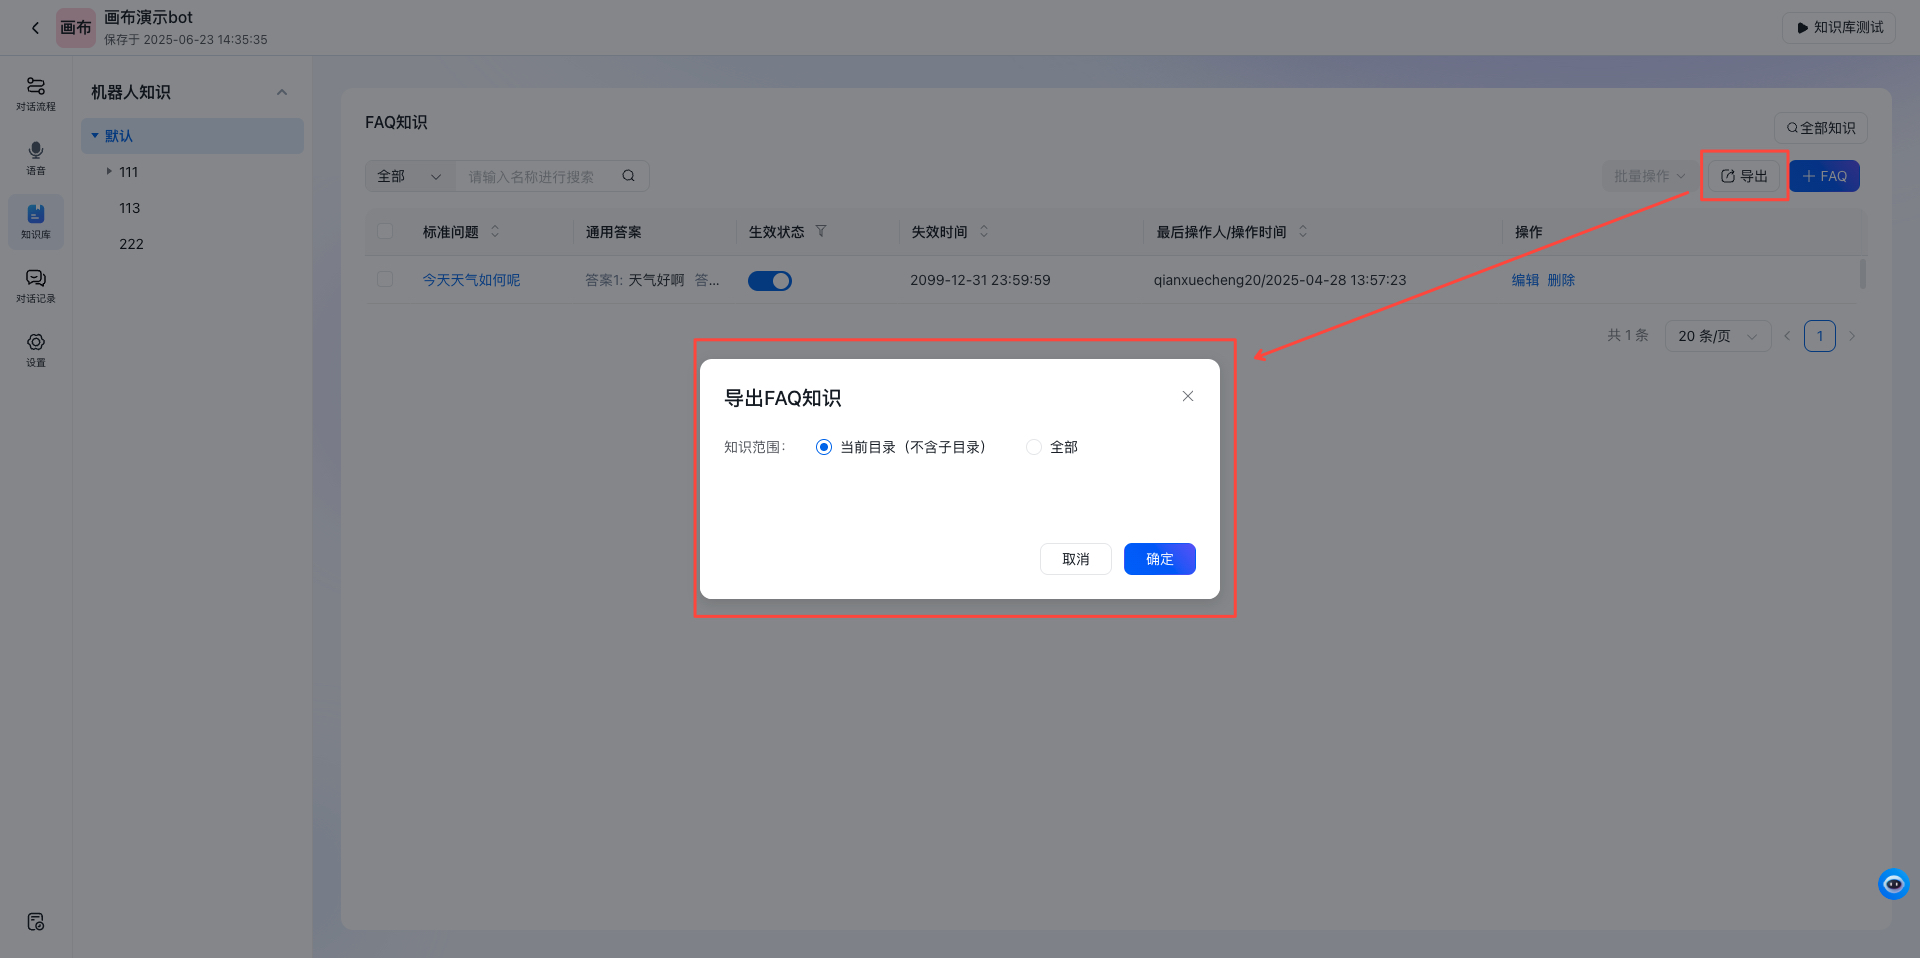Open the 批量操作 dropdown

[x=1648, y=175]
